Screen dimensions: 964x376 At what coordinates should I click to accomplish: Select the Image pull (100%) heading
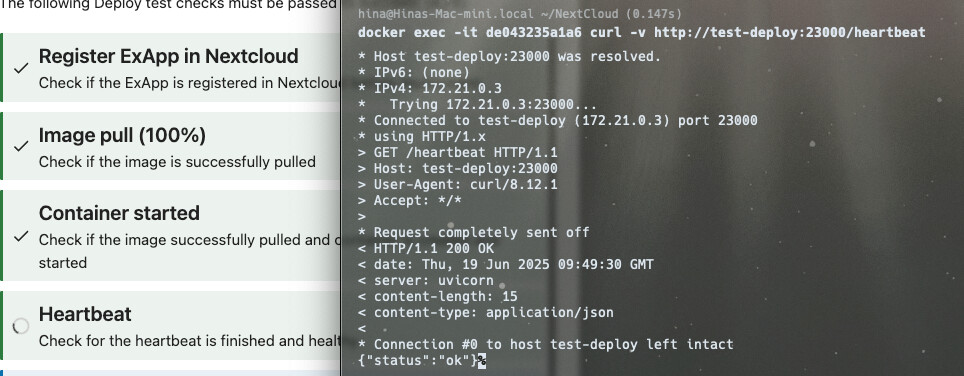[122, 135]
